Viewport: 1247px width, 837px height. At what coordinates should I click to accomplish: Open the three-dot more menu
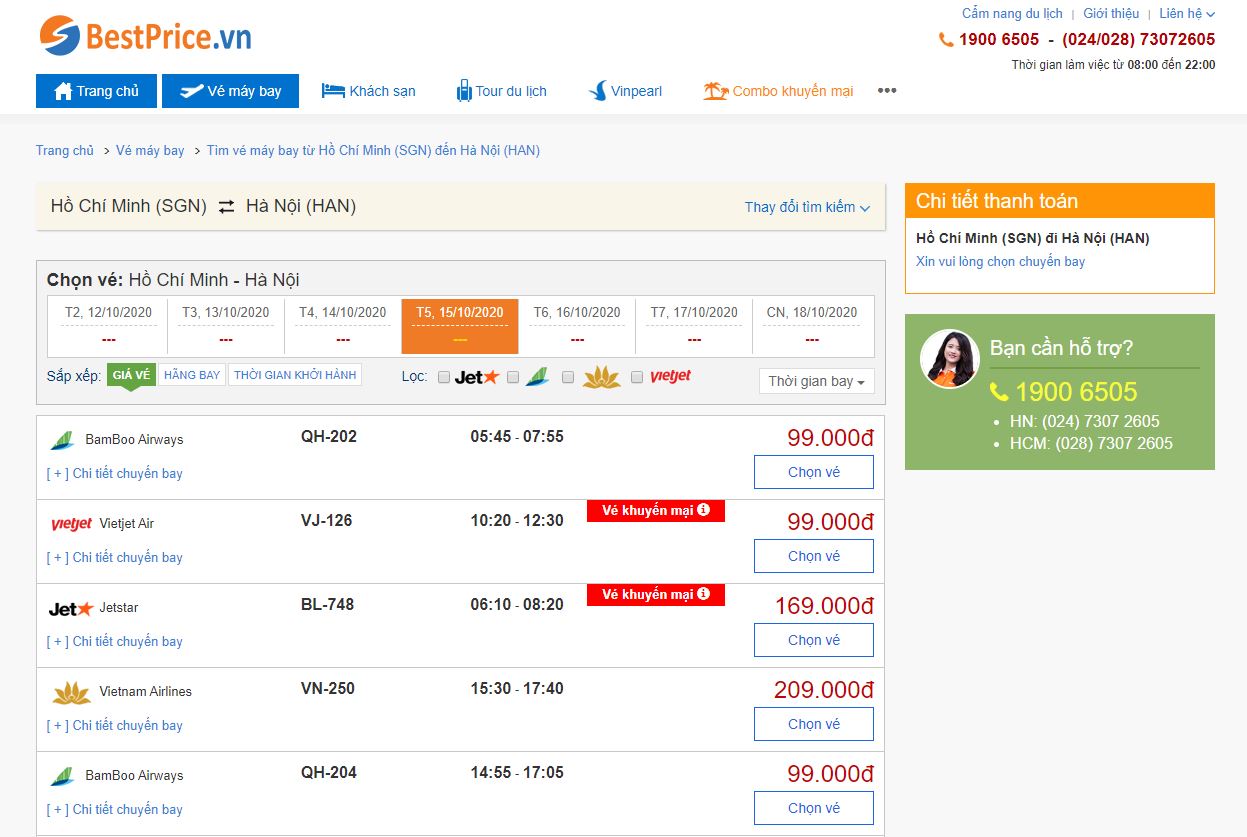click(x=887, y=91)
